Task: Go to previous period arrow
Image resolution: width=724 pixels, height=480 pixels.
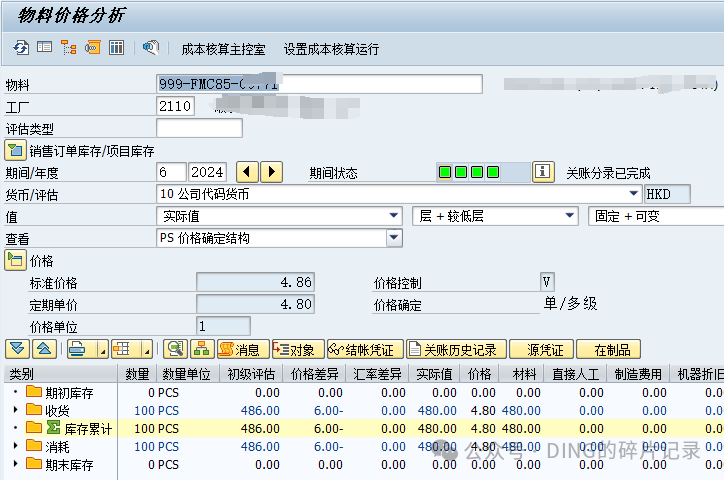Action: pos(247,172)
